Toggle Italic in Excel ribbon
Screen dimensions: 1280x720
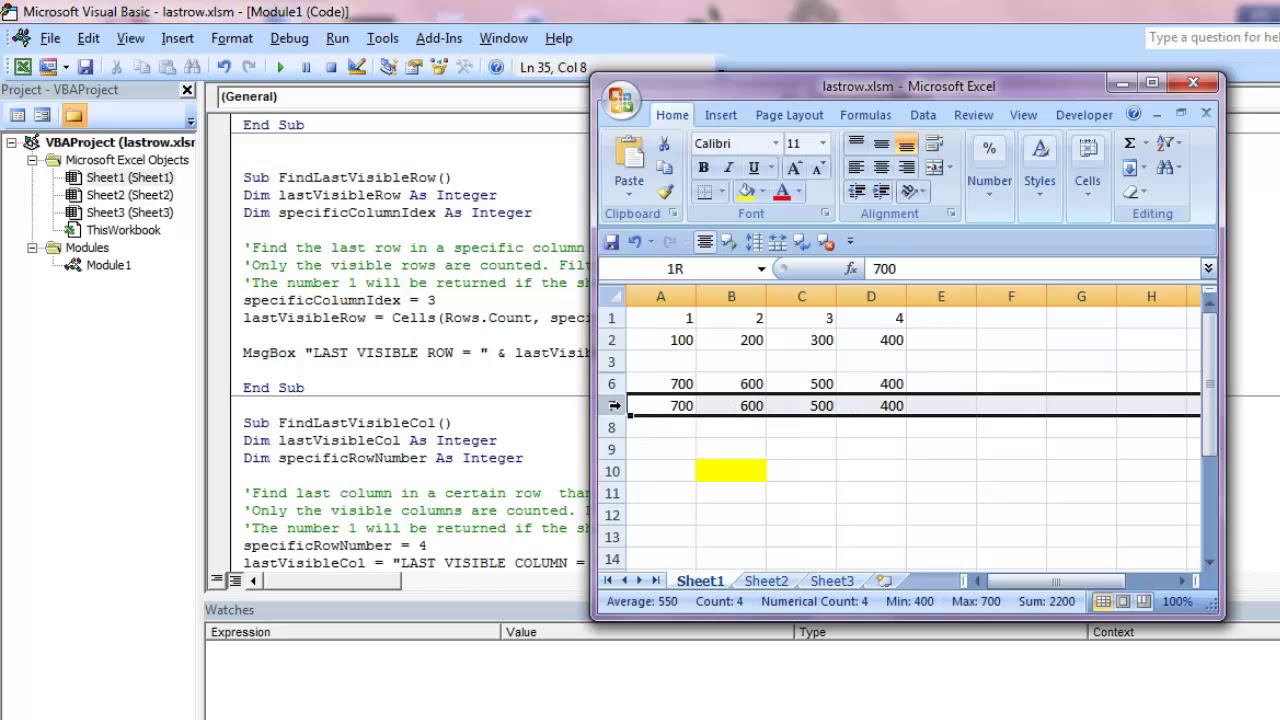(x=728, y=168)
